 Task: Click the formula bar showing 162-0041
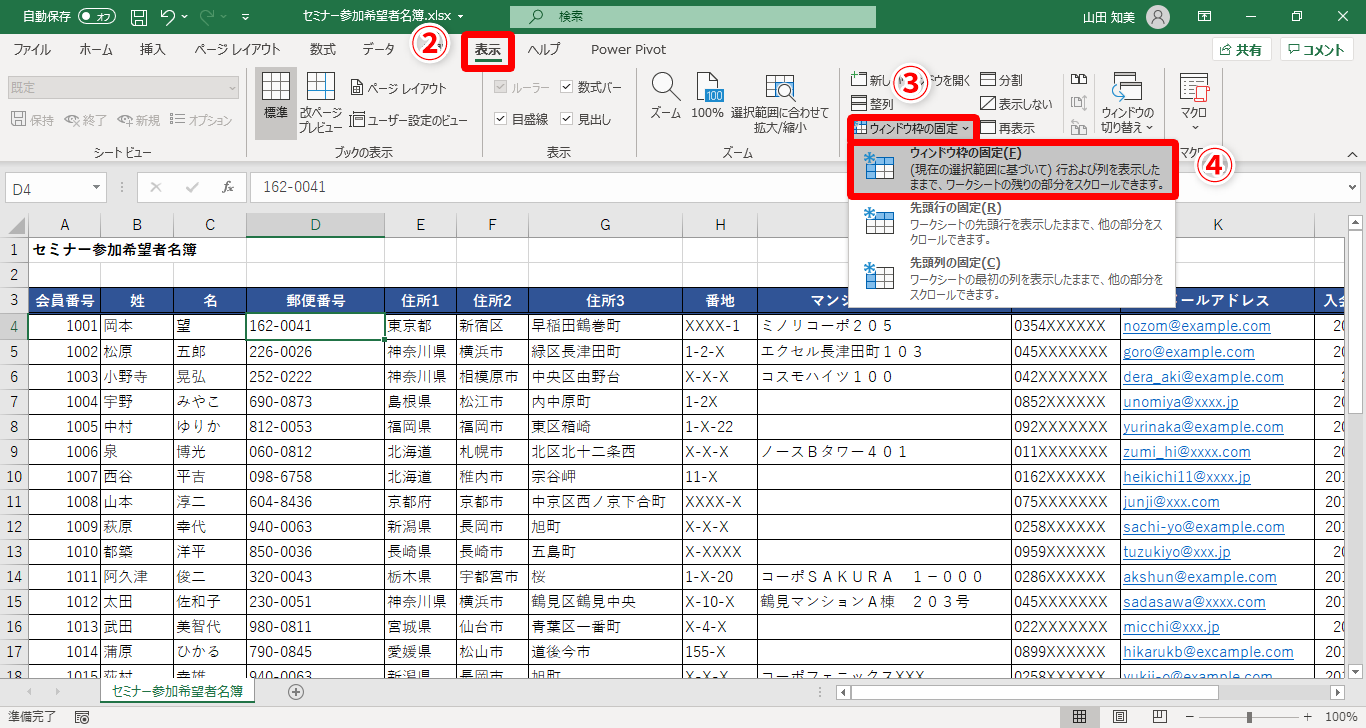(x=797, y=187)
